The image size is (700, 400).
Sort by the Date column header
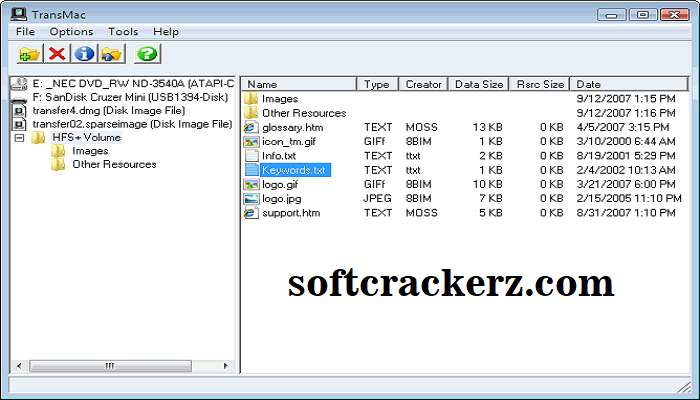coord(629,84)
